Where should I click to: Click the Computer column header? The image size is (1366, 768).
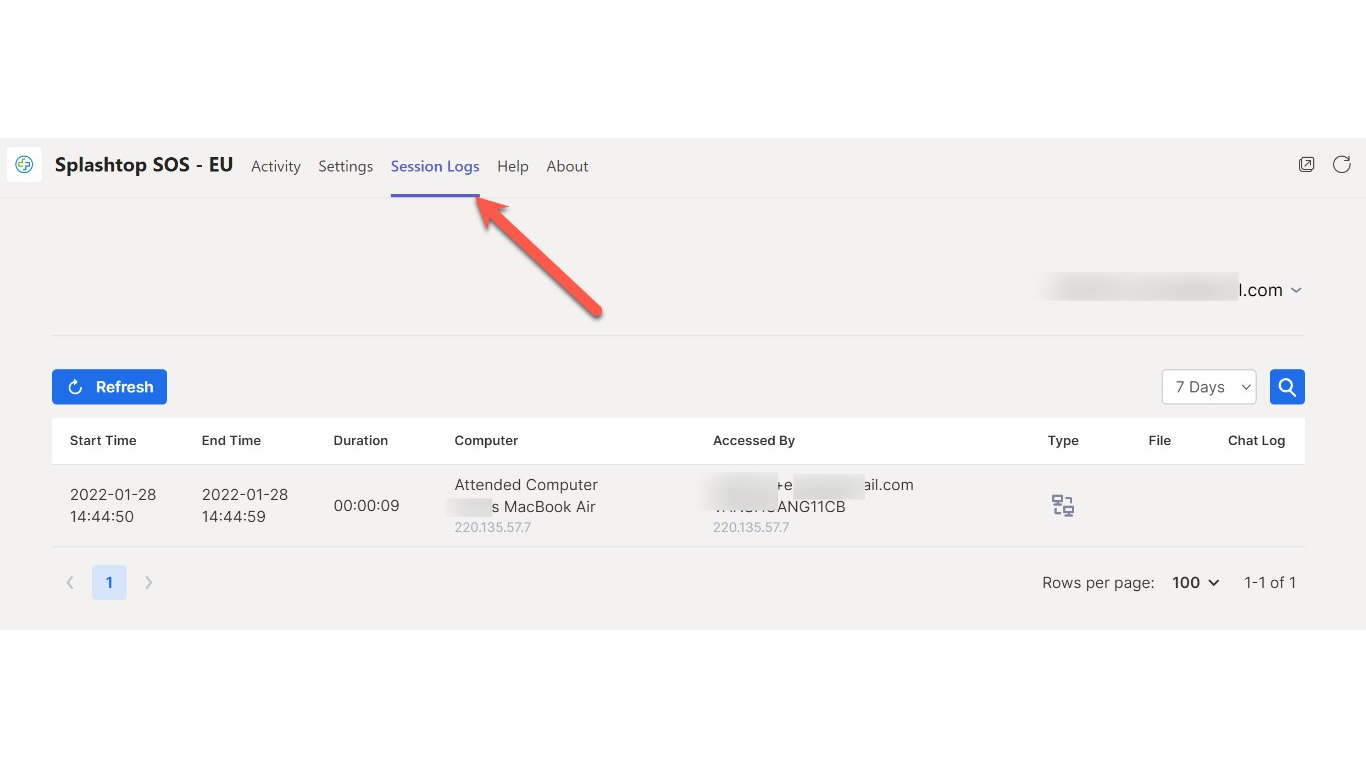(486, 441)
